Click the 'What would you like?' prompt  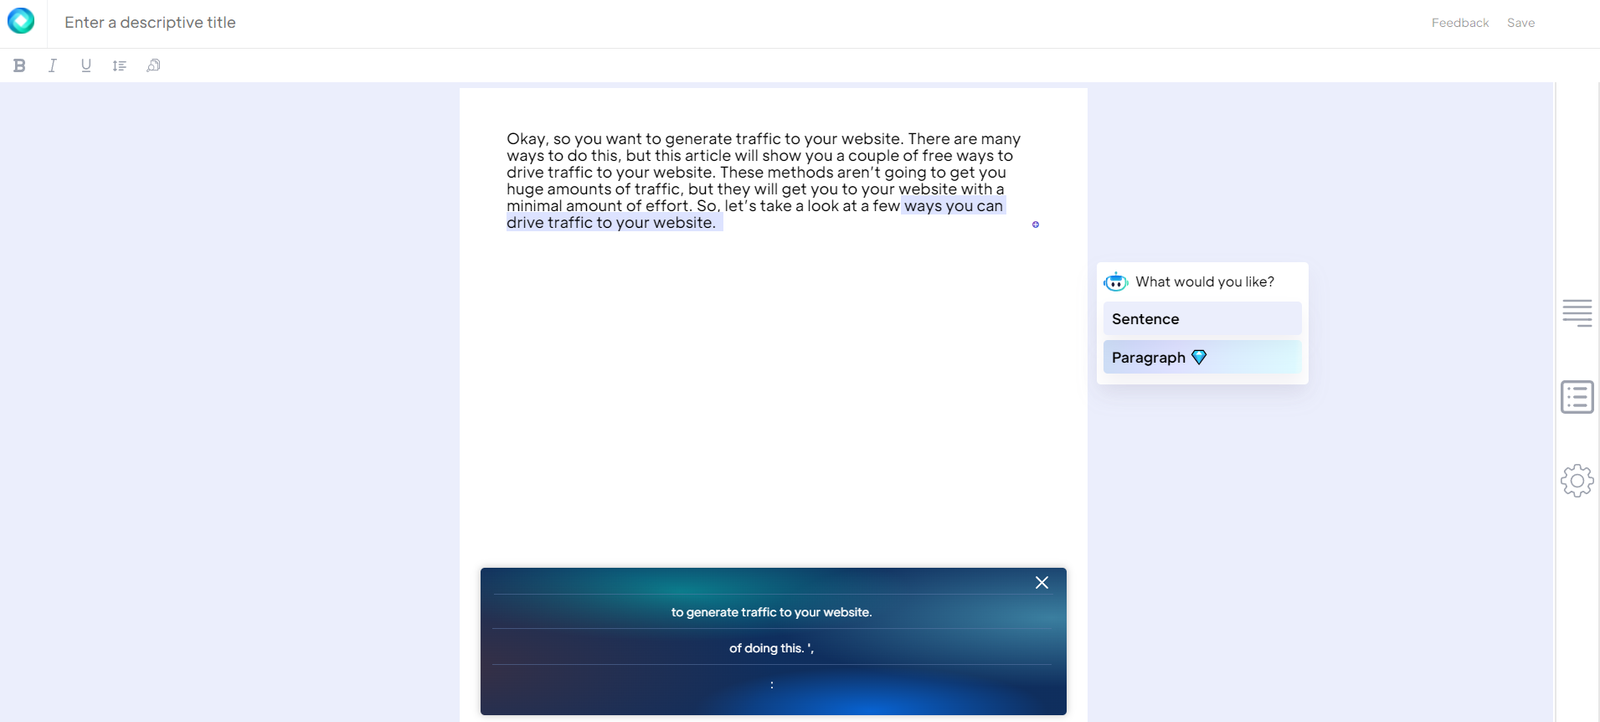coord(1205,282)
